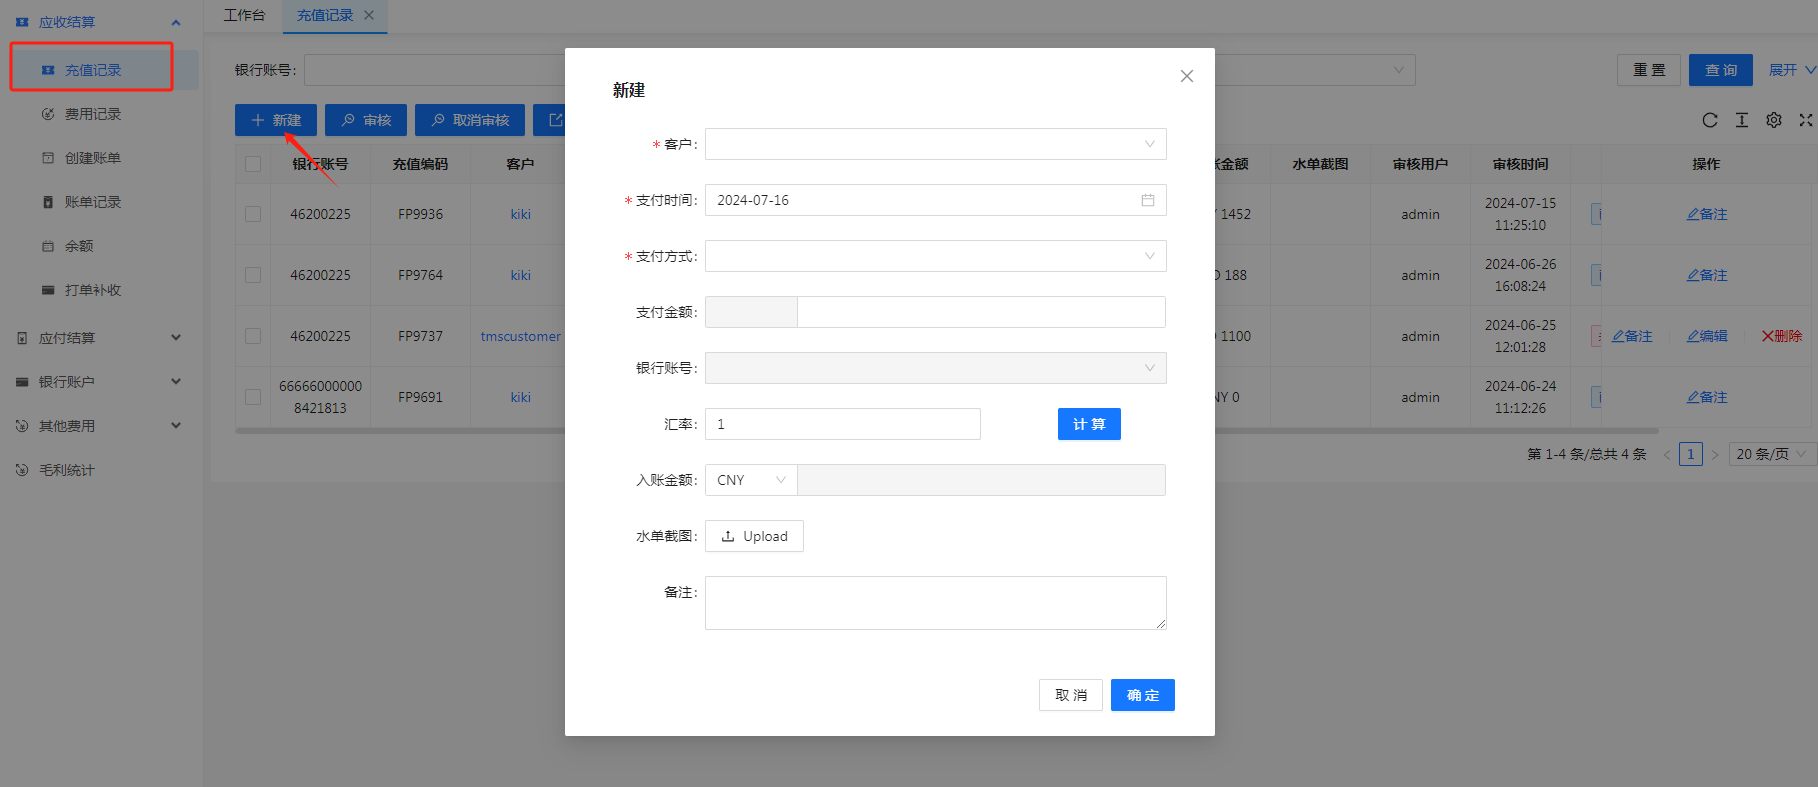
Task: Select checkbox for row FP9936
Action: [x=253, y=214]
